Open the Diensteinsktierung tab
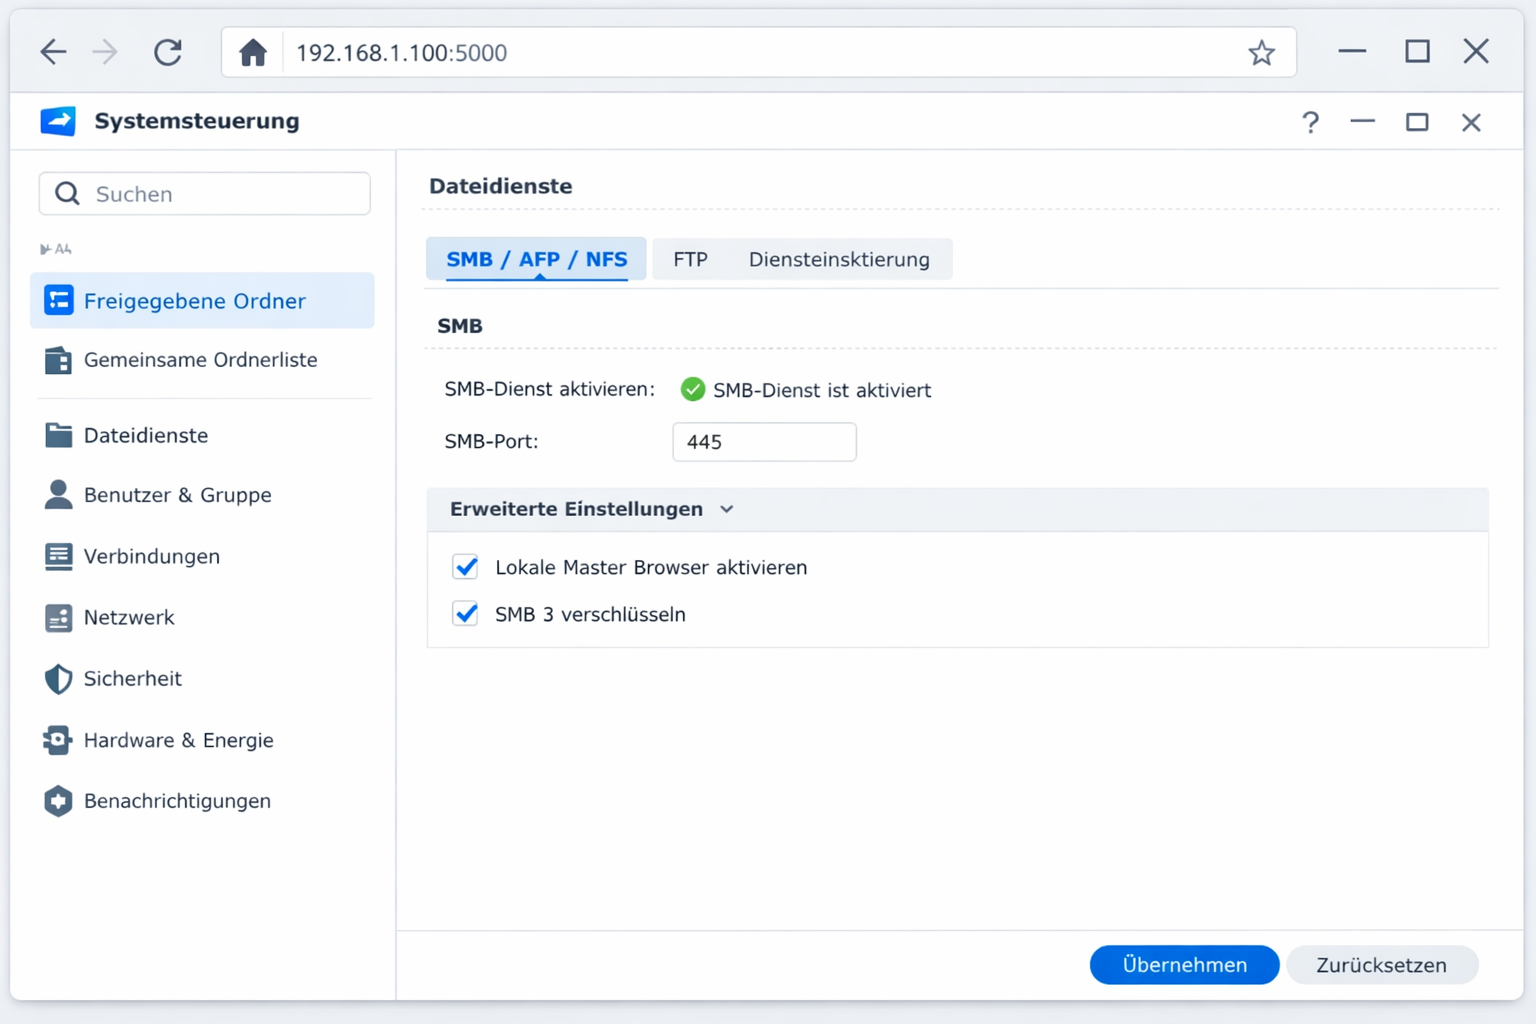 (x=838, y=259)
